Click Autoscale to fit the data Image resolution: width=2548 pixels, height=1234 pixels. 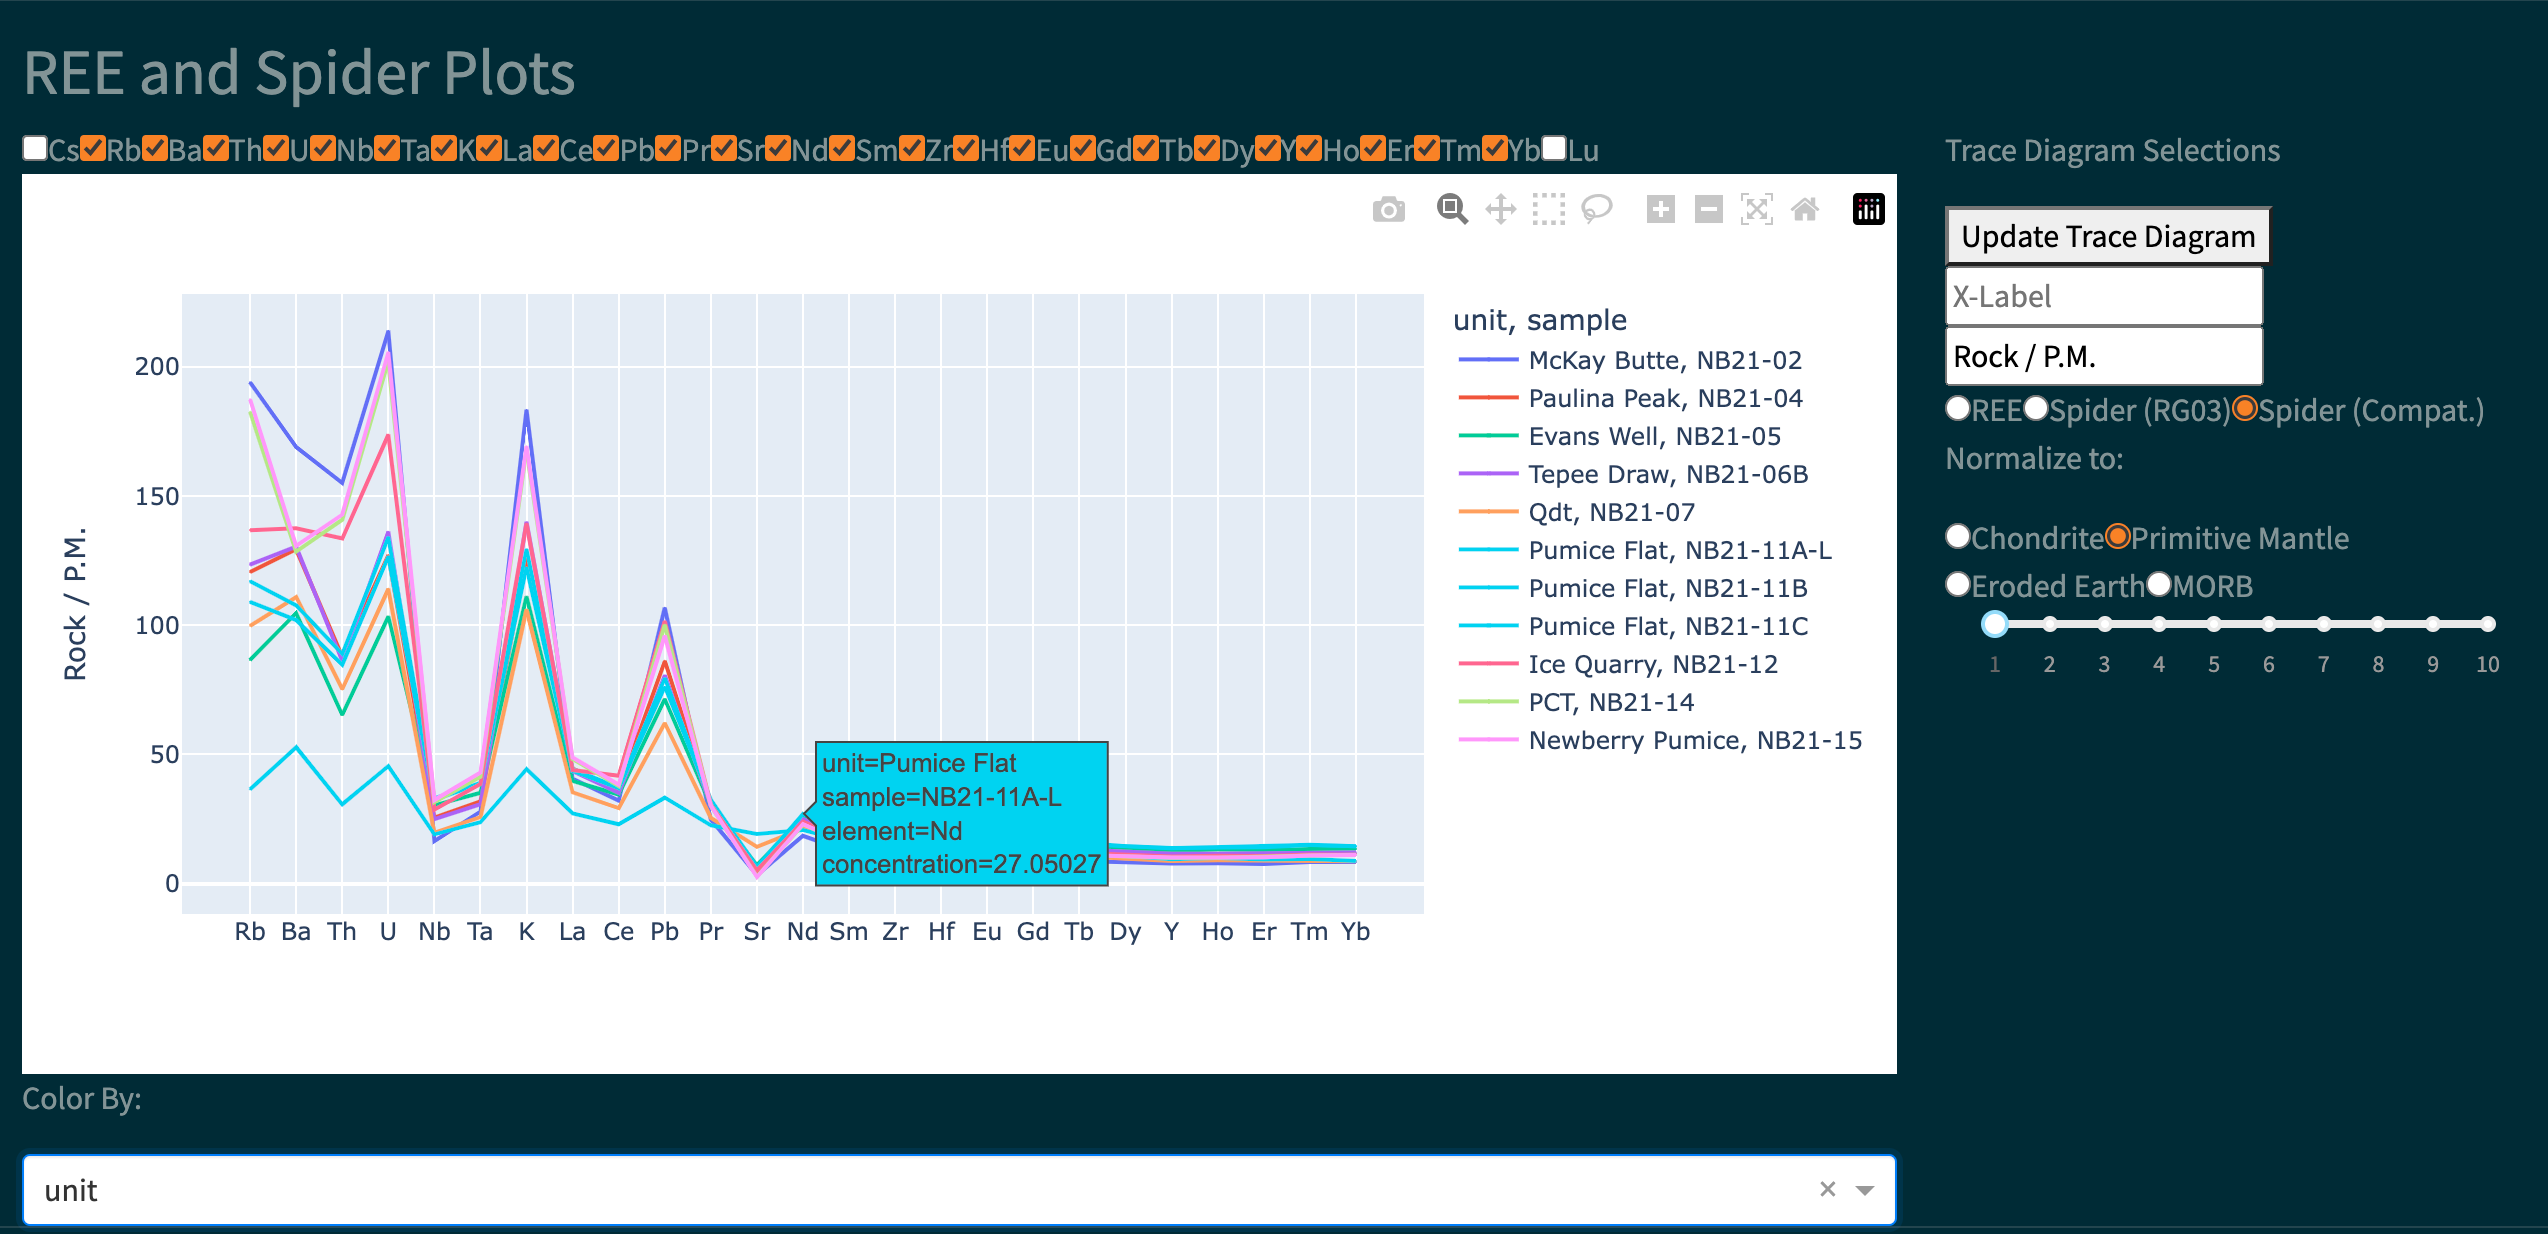coord(1757,209)
